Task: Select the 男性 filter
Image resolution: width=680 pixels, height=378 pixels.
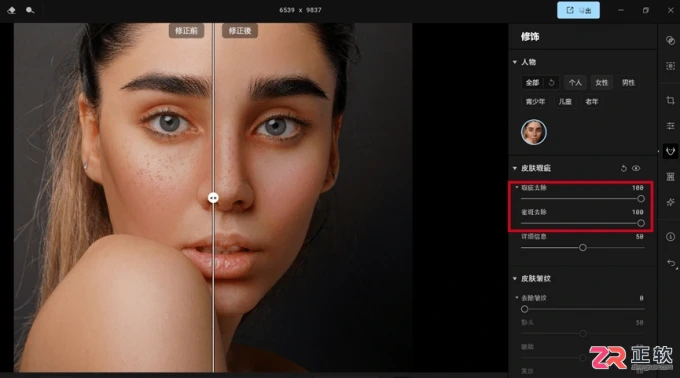Action: (x=628, y=82)
